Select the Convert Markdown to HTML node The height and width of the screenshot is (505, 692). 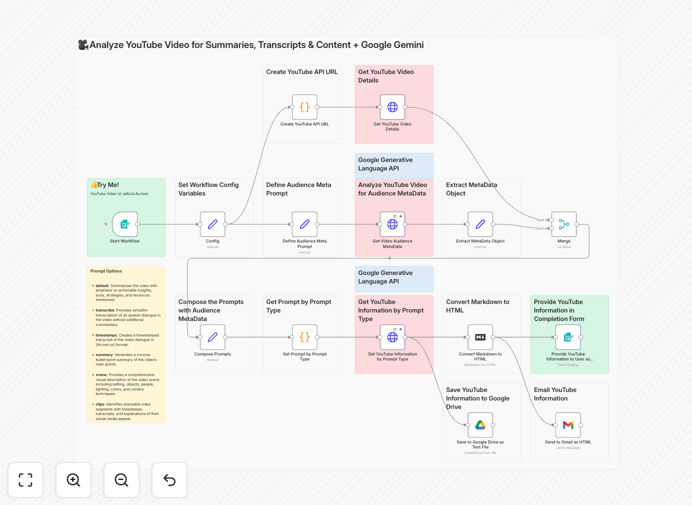[480, 337]
